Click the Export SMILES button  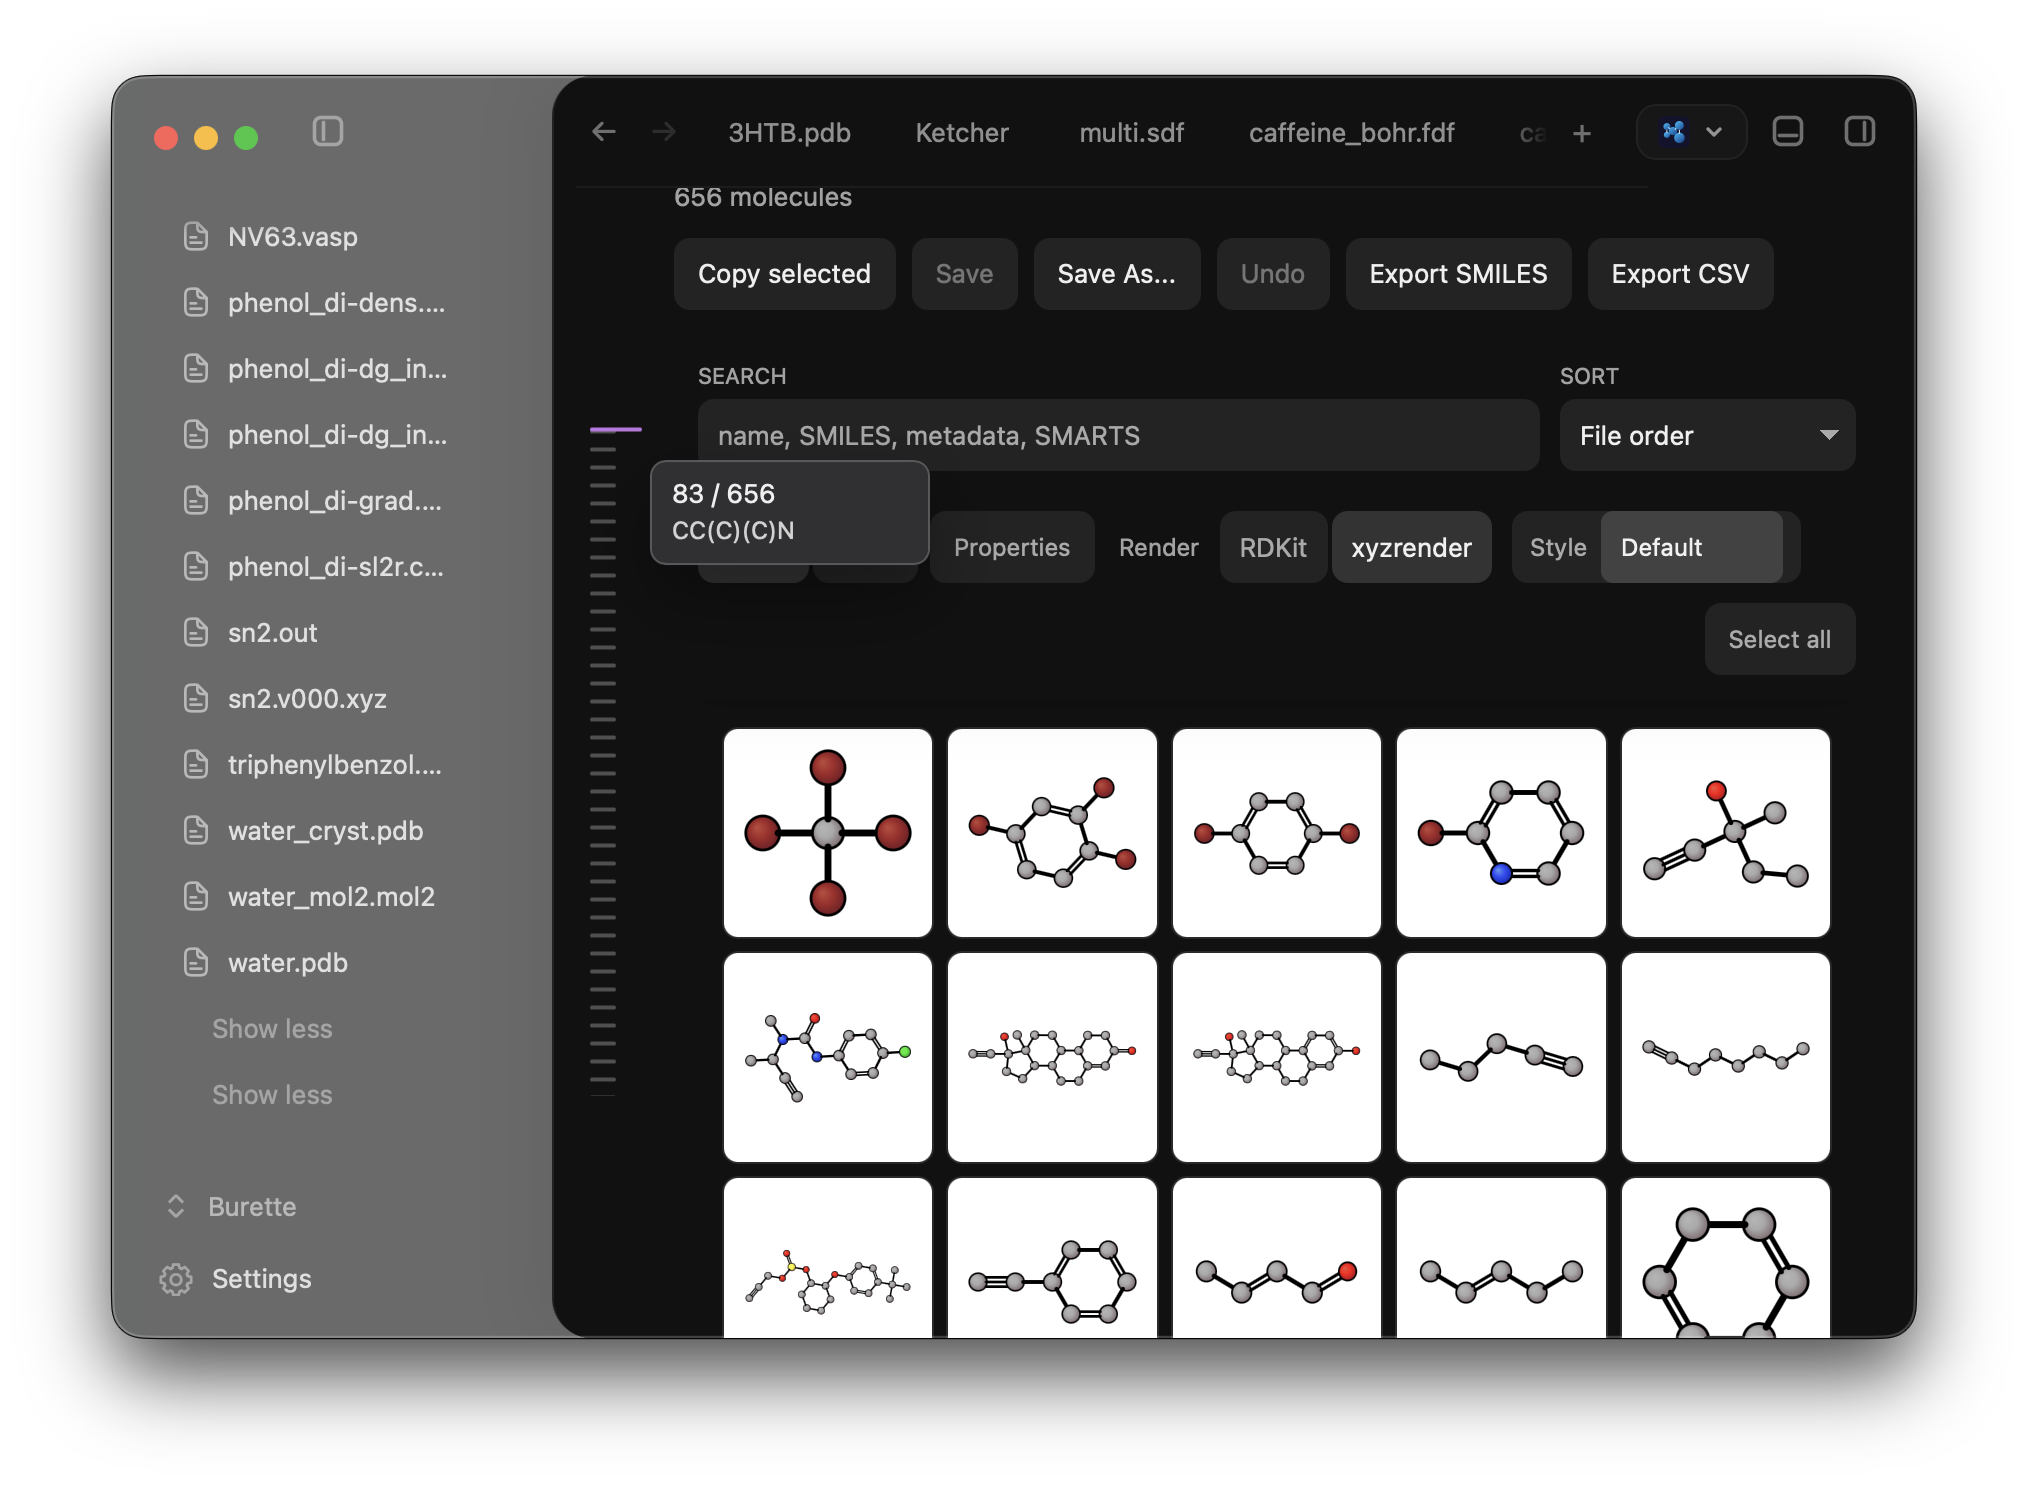pos(1458,274)
